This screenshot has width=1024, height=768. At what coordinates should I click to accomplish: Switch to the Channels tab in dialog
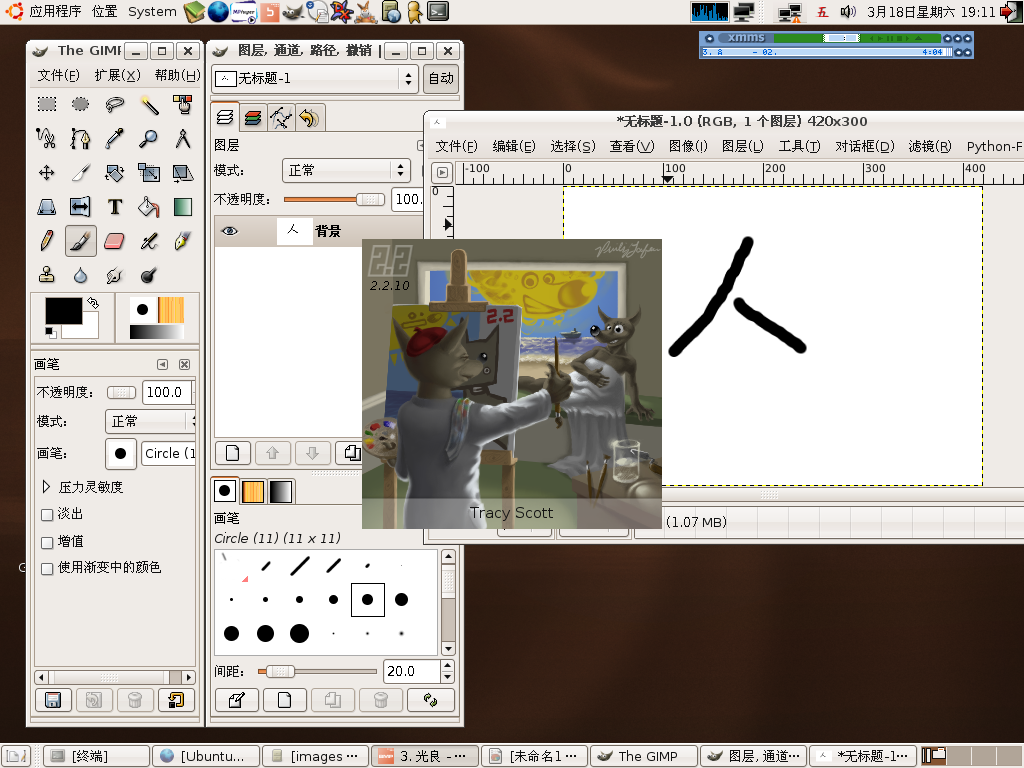[x=253, y=118]
